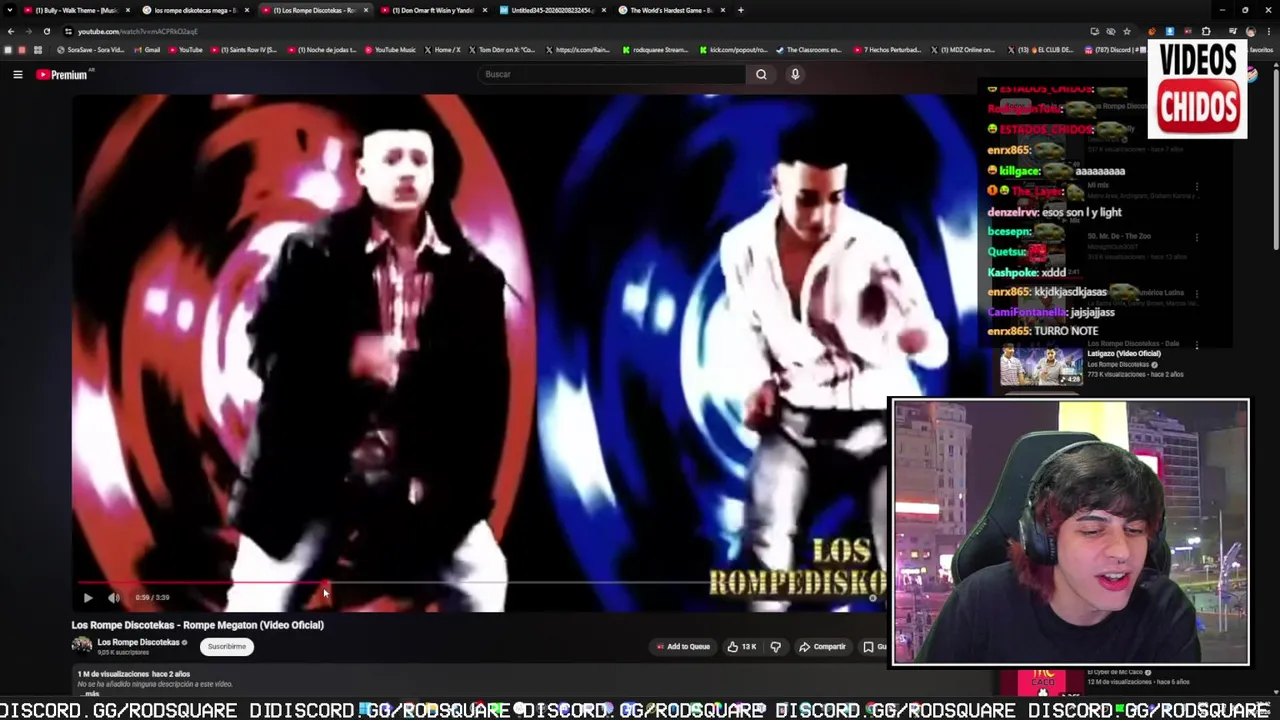Switch to The World's Hardest Game tab
The width and height of the screenshot is (1280, 720).
coord(671,10)
